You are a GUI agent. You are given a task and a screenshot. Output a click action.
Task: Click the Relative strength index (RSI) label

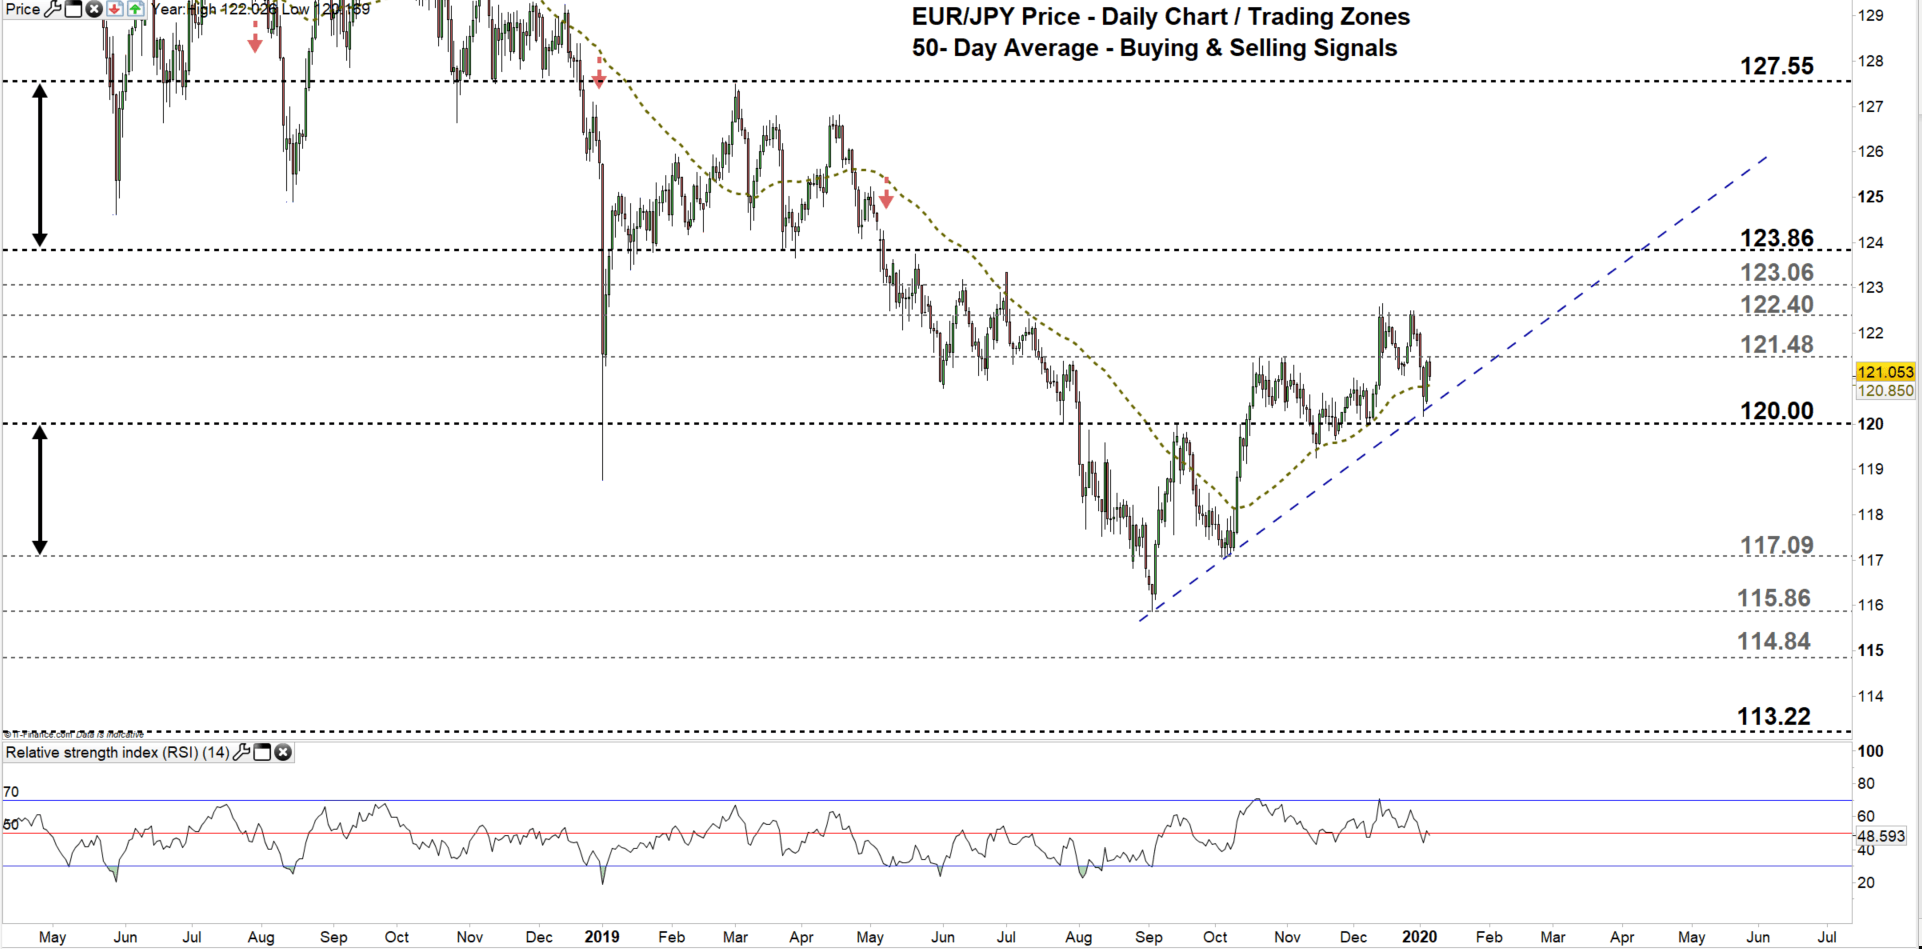[x=118, y=752]
